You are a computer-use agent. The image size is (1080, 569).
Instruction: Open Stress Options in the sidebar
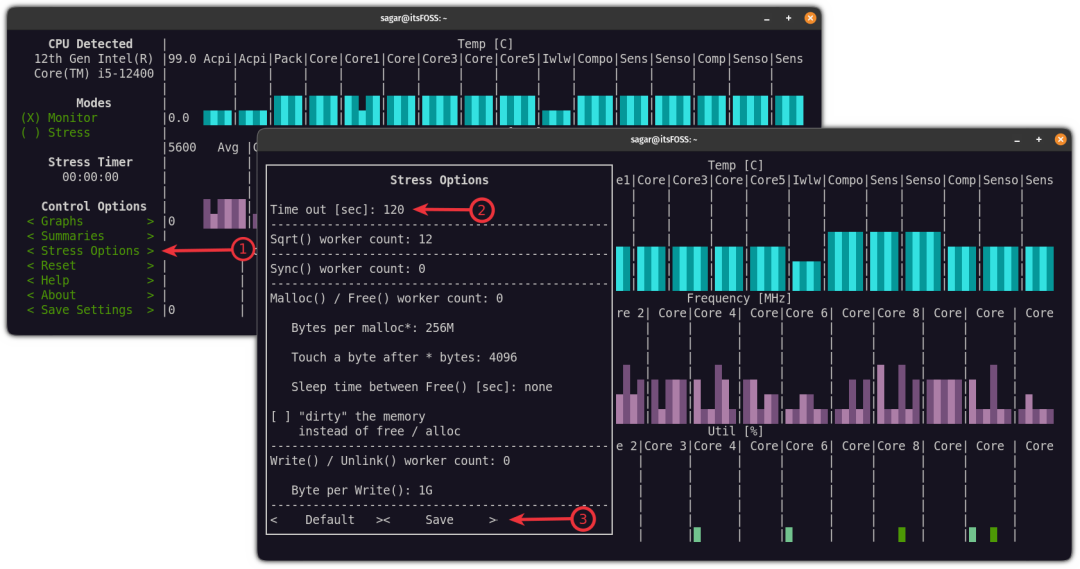pyautogui.click(x=90, y=251)
